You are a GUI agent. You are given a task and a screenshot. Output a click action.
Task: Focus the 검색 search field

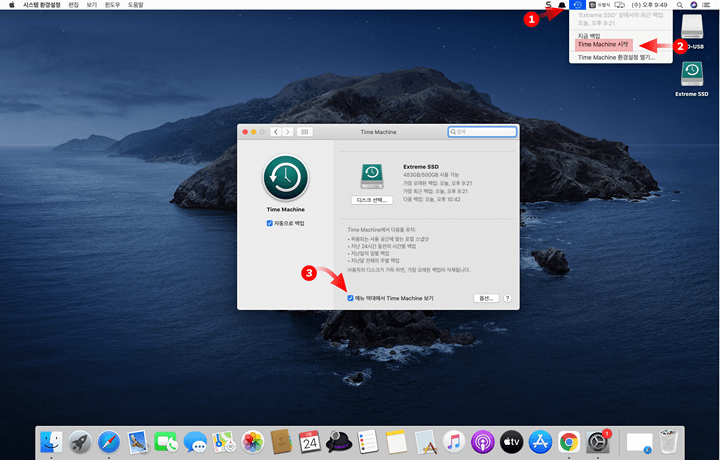(482, 132)
